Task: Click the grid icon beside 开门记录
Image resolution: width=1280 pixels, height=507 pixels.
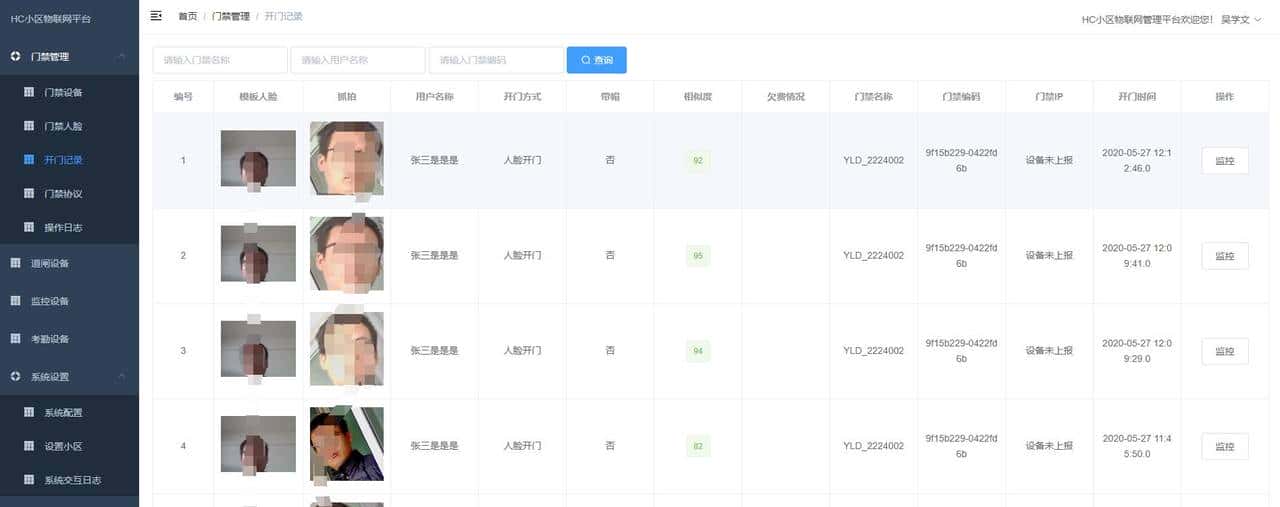Action: [29, 160]
